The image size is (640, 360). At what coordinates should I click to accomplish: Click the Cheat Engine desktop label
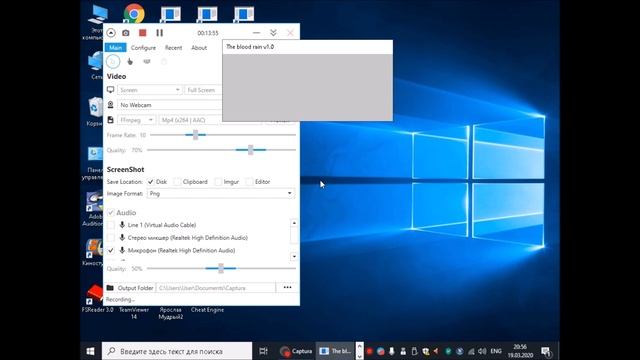point(207,310)
